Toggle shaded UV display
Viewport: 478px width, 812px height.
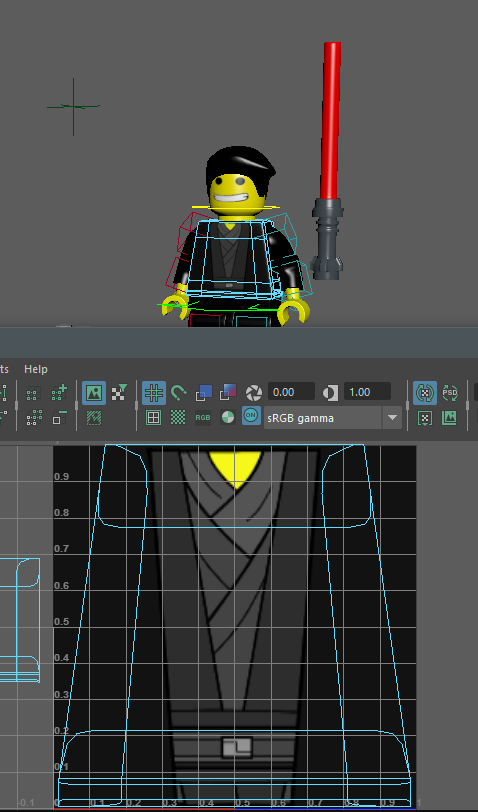tap(204, 393)
